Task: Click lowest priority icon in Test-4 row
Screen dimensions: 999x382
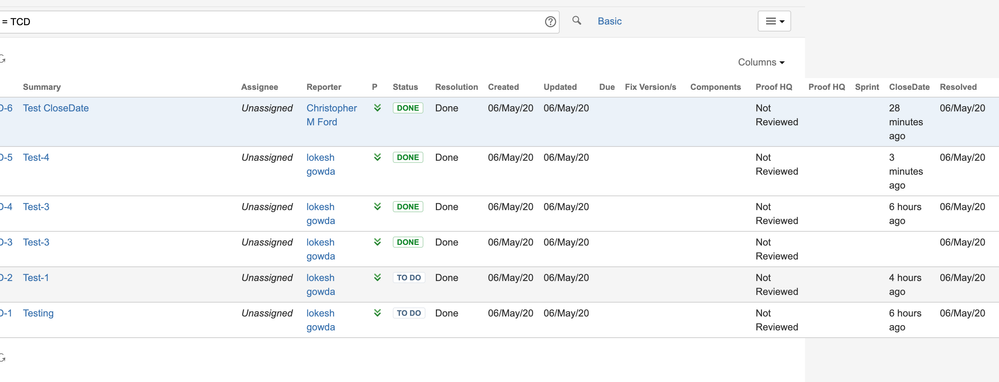Action: [x=377, y=157]
